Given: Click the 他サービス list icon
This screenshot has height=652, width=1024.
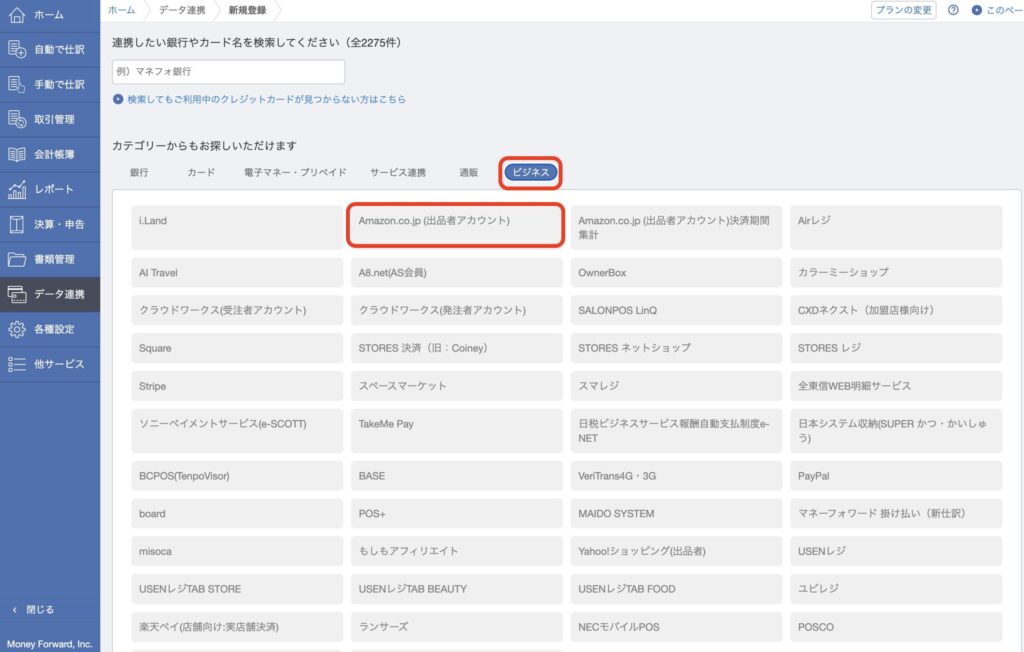Looking at the screenshot, I should pos(17,364).
